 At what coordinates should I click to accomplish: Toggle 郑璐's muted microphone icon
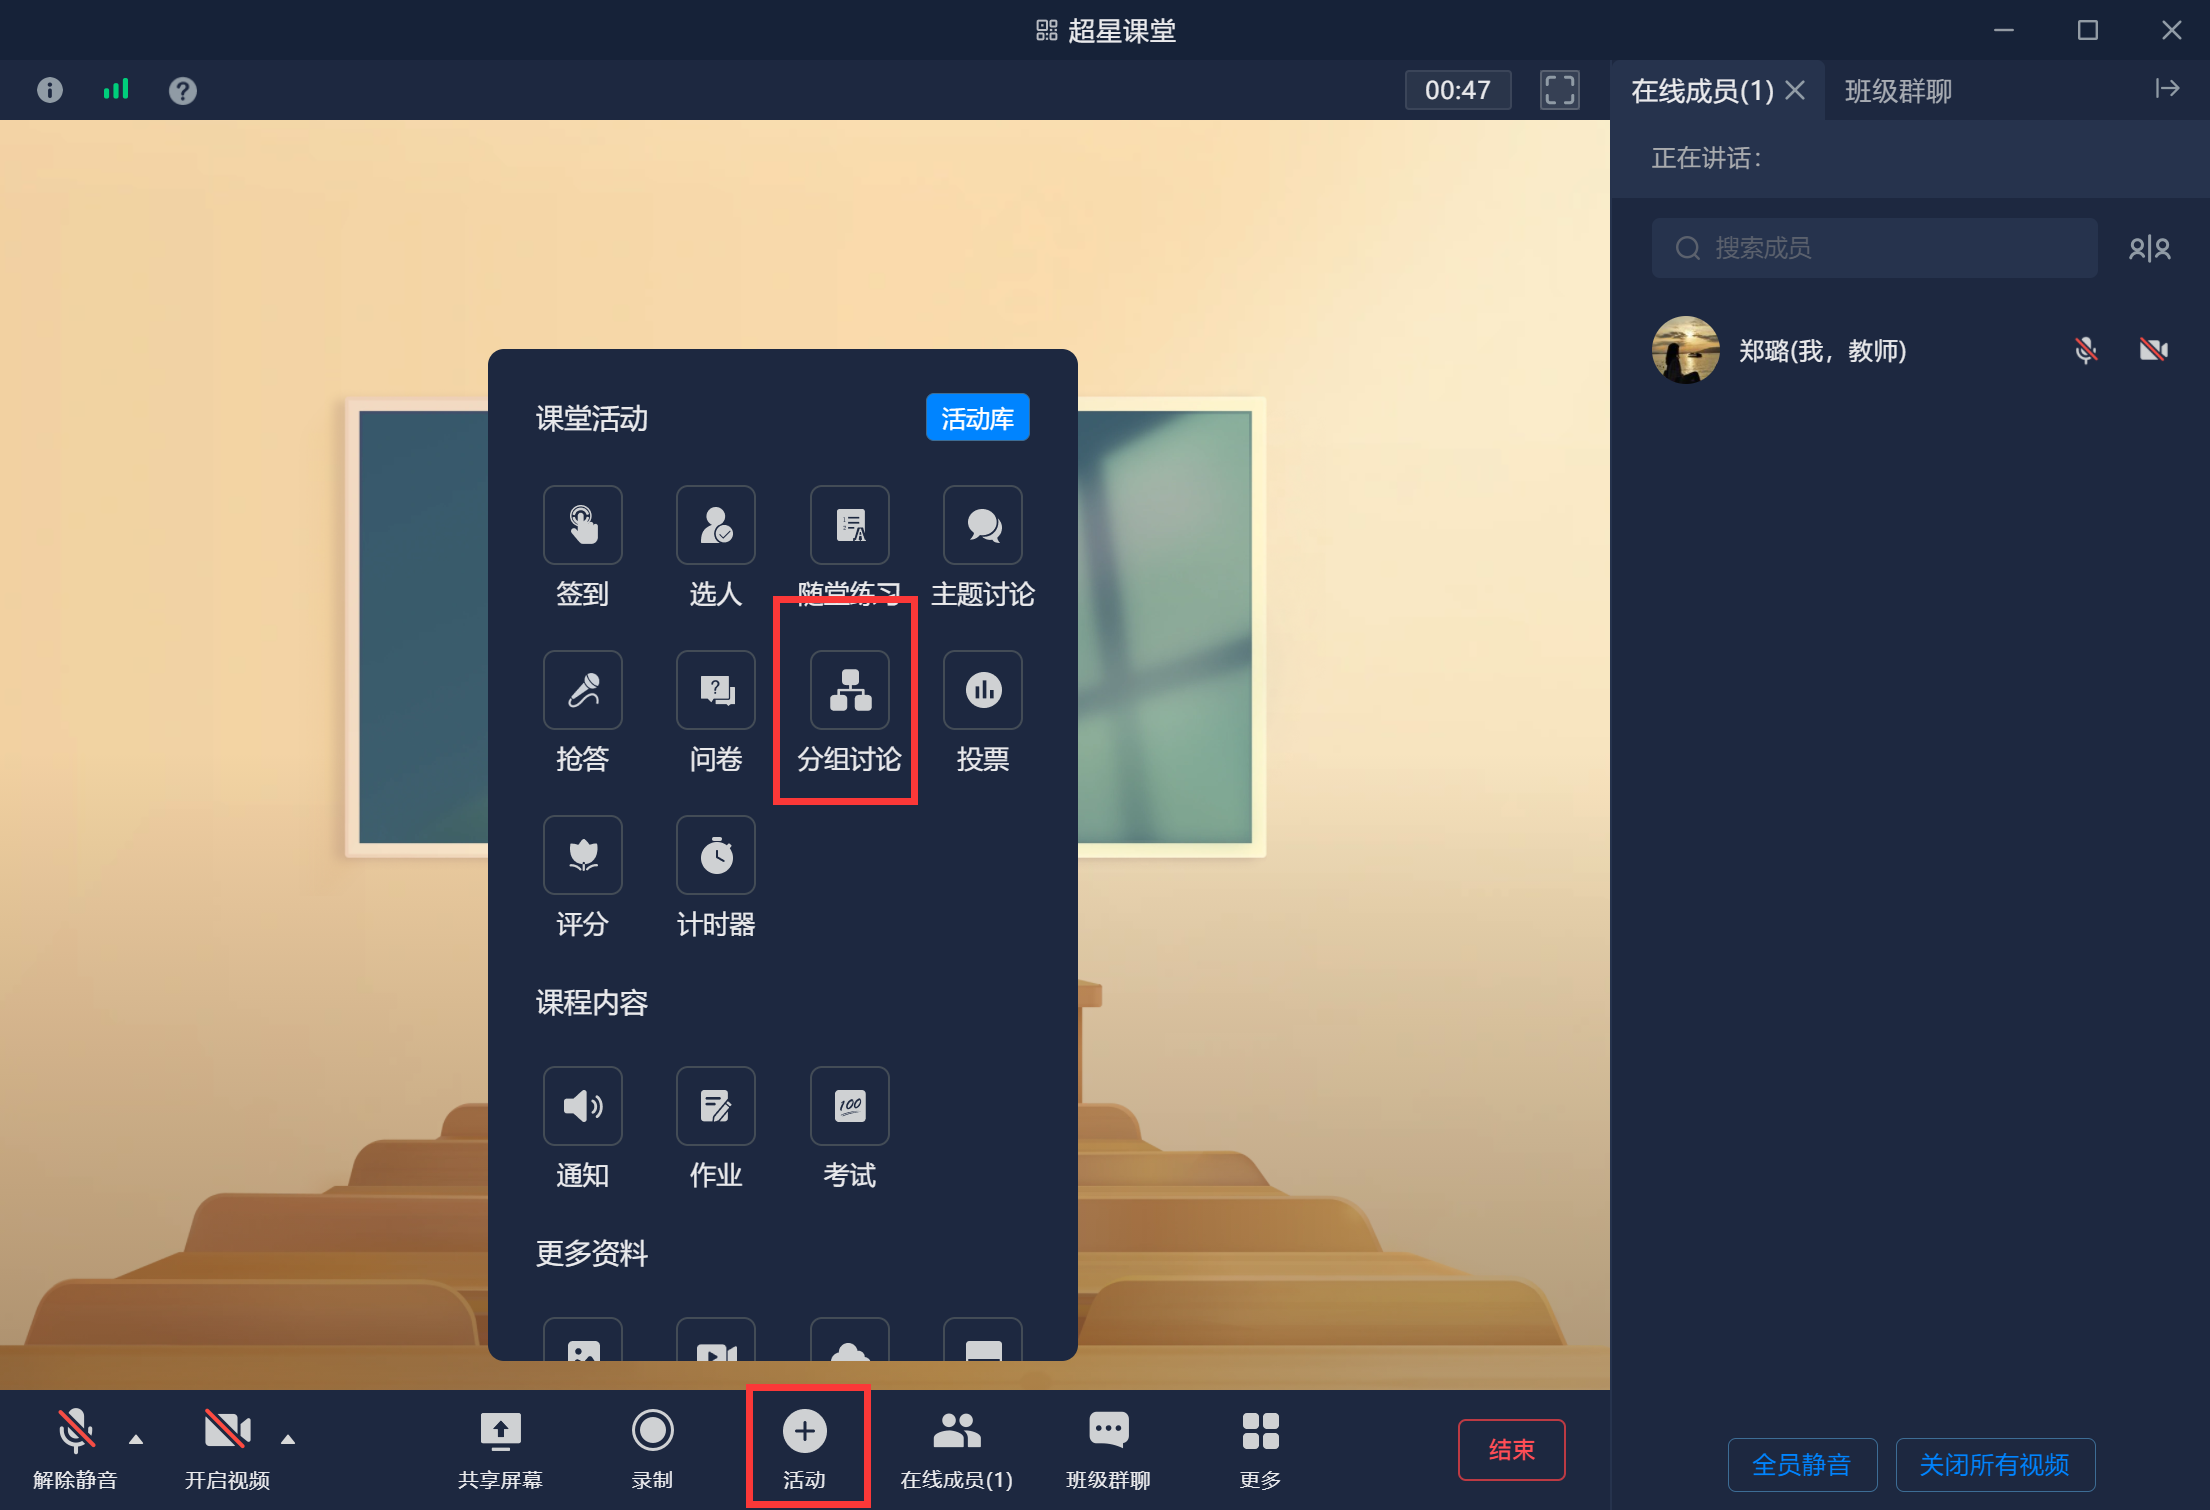tap(2085, 350)
